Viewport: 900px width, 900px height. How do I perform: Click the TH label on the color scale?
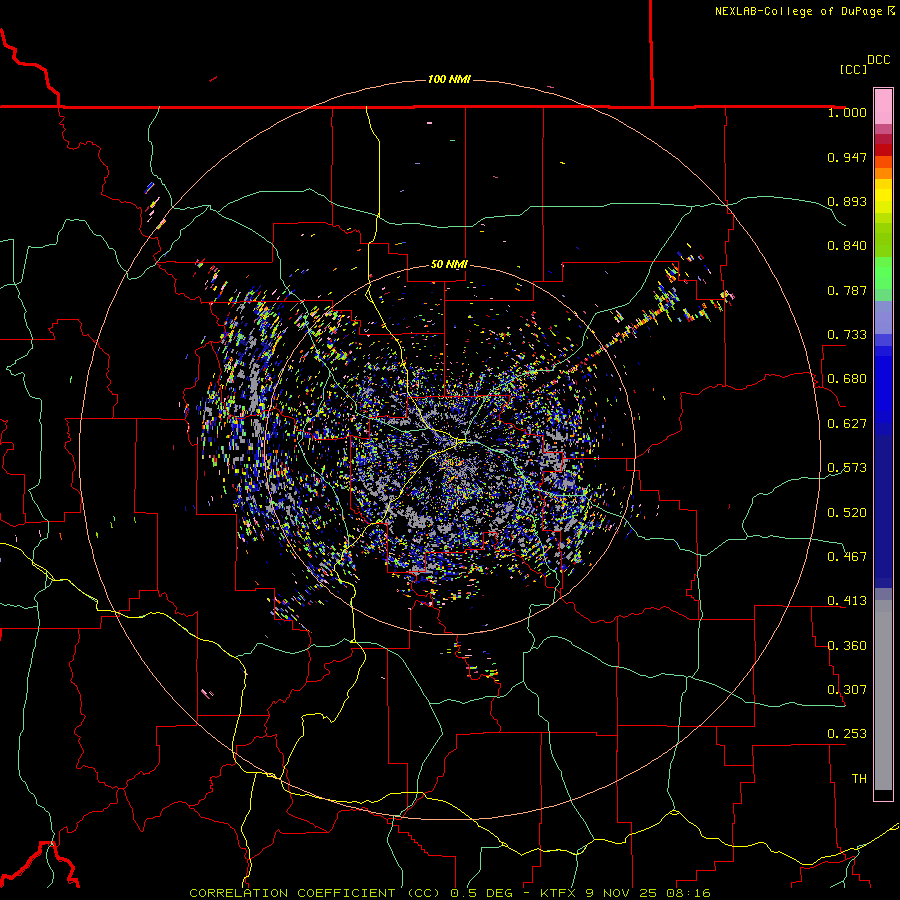[x=859, y=779]
